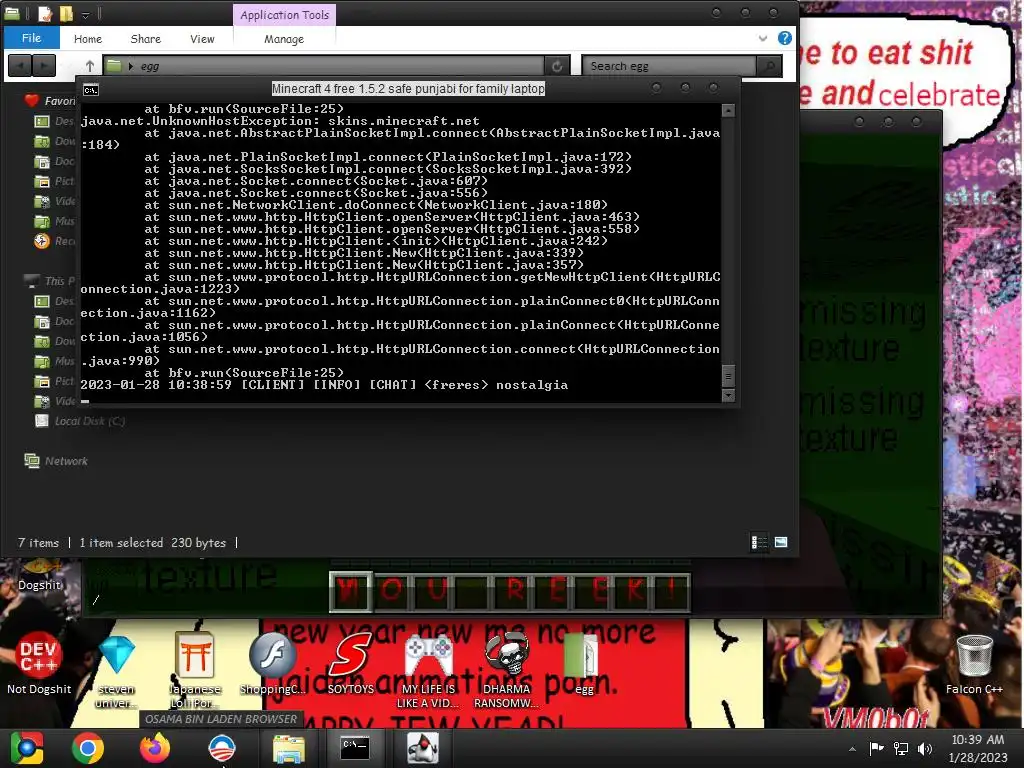Open the steven univer... diamond desktop icon
This screenshot has width=1024, height=768.
point(116,669)
